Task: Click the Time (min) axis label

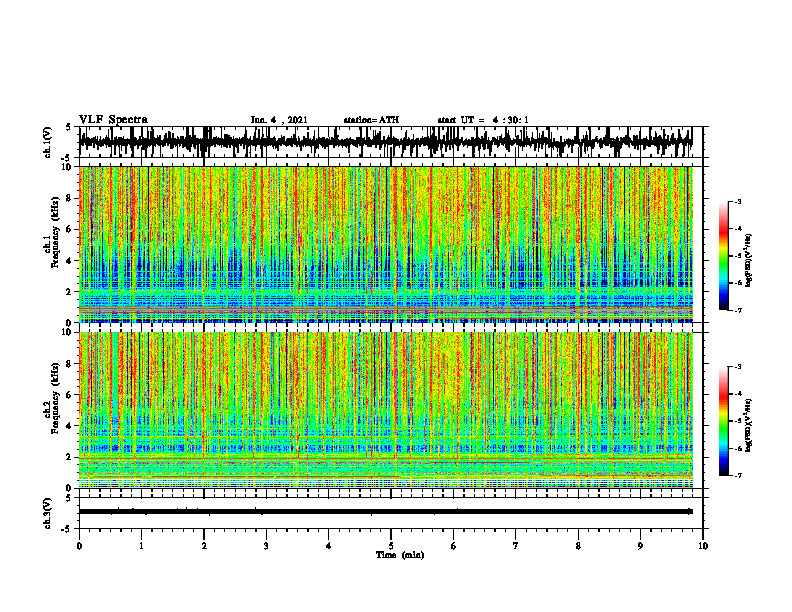Action: click(400, 555)
